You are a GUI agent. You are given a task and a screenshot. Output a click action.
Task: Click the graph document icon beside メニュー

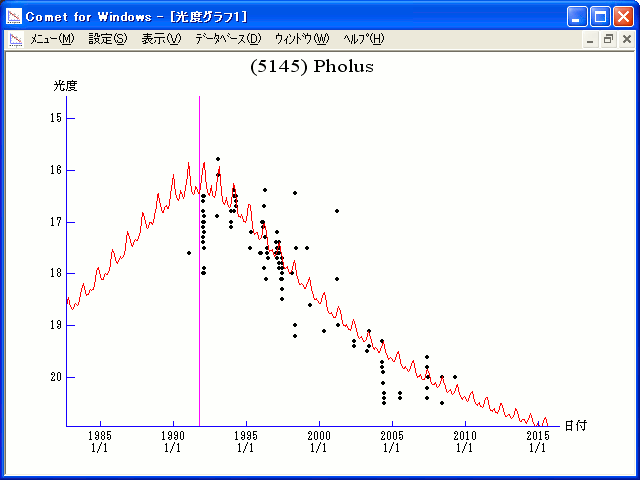pyautogui.click(x=16, y=39)
